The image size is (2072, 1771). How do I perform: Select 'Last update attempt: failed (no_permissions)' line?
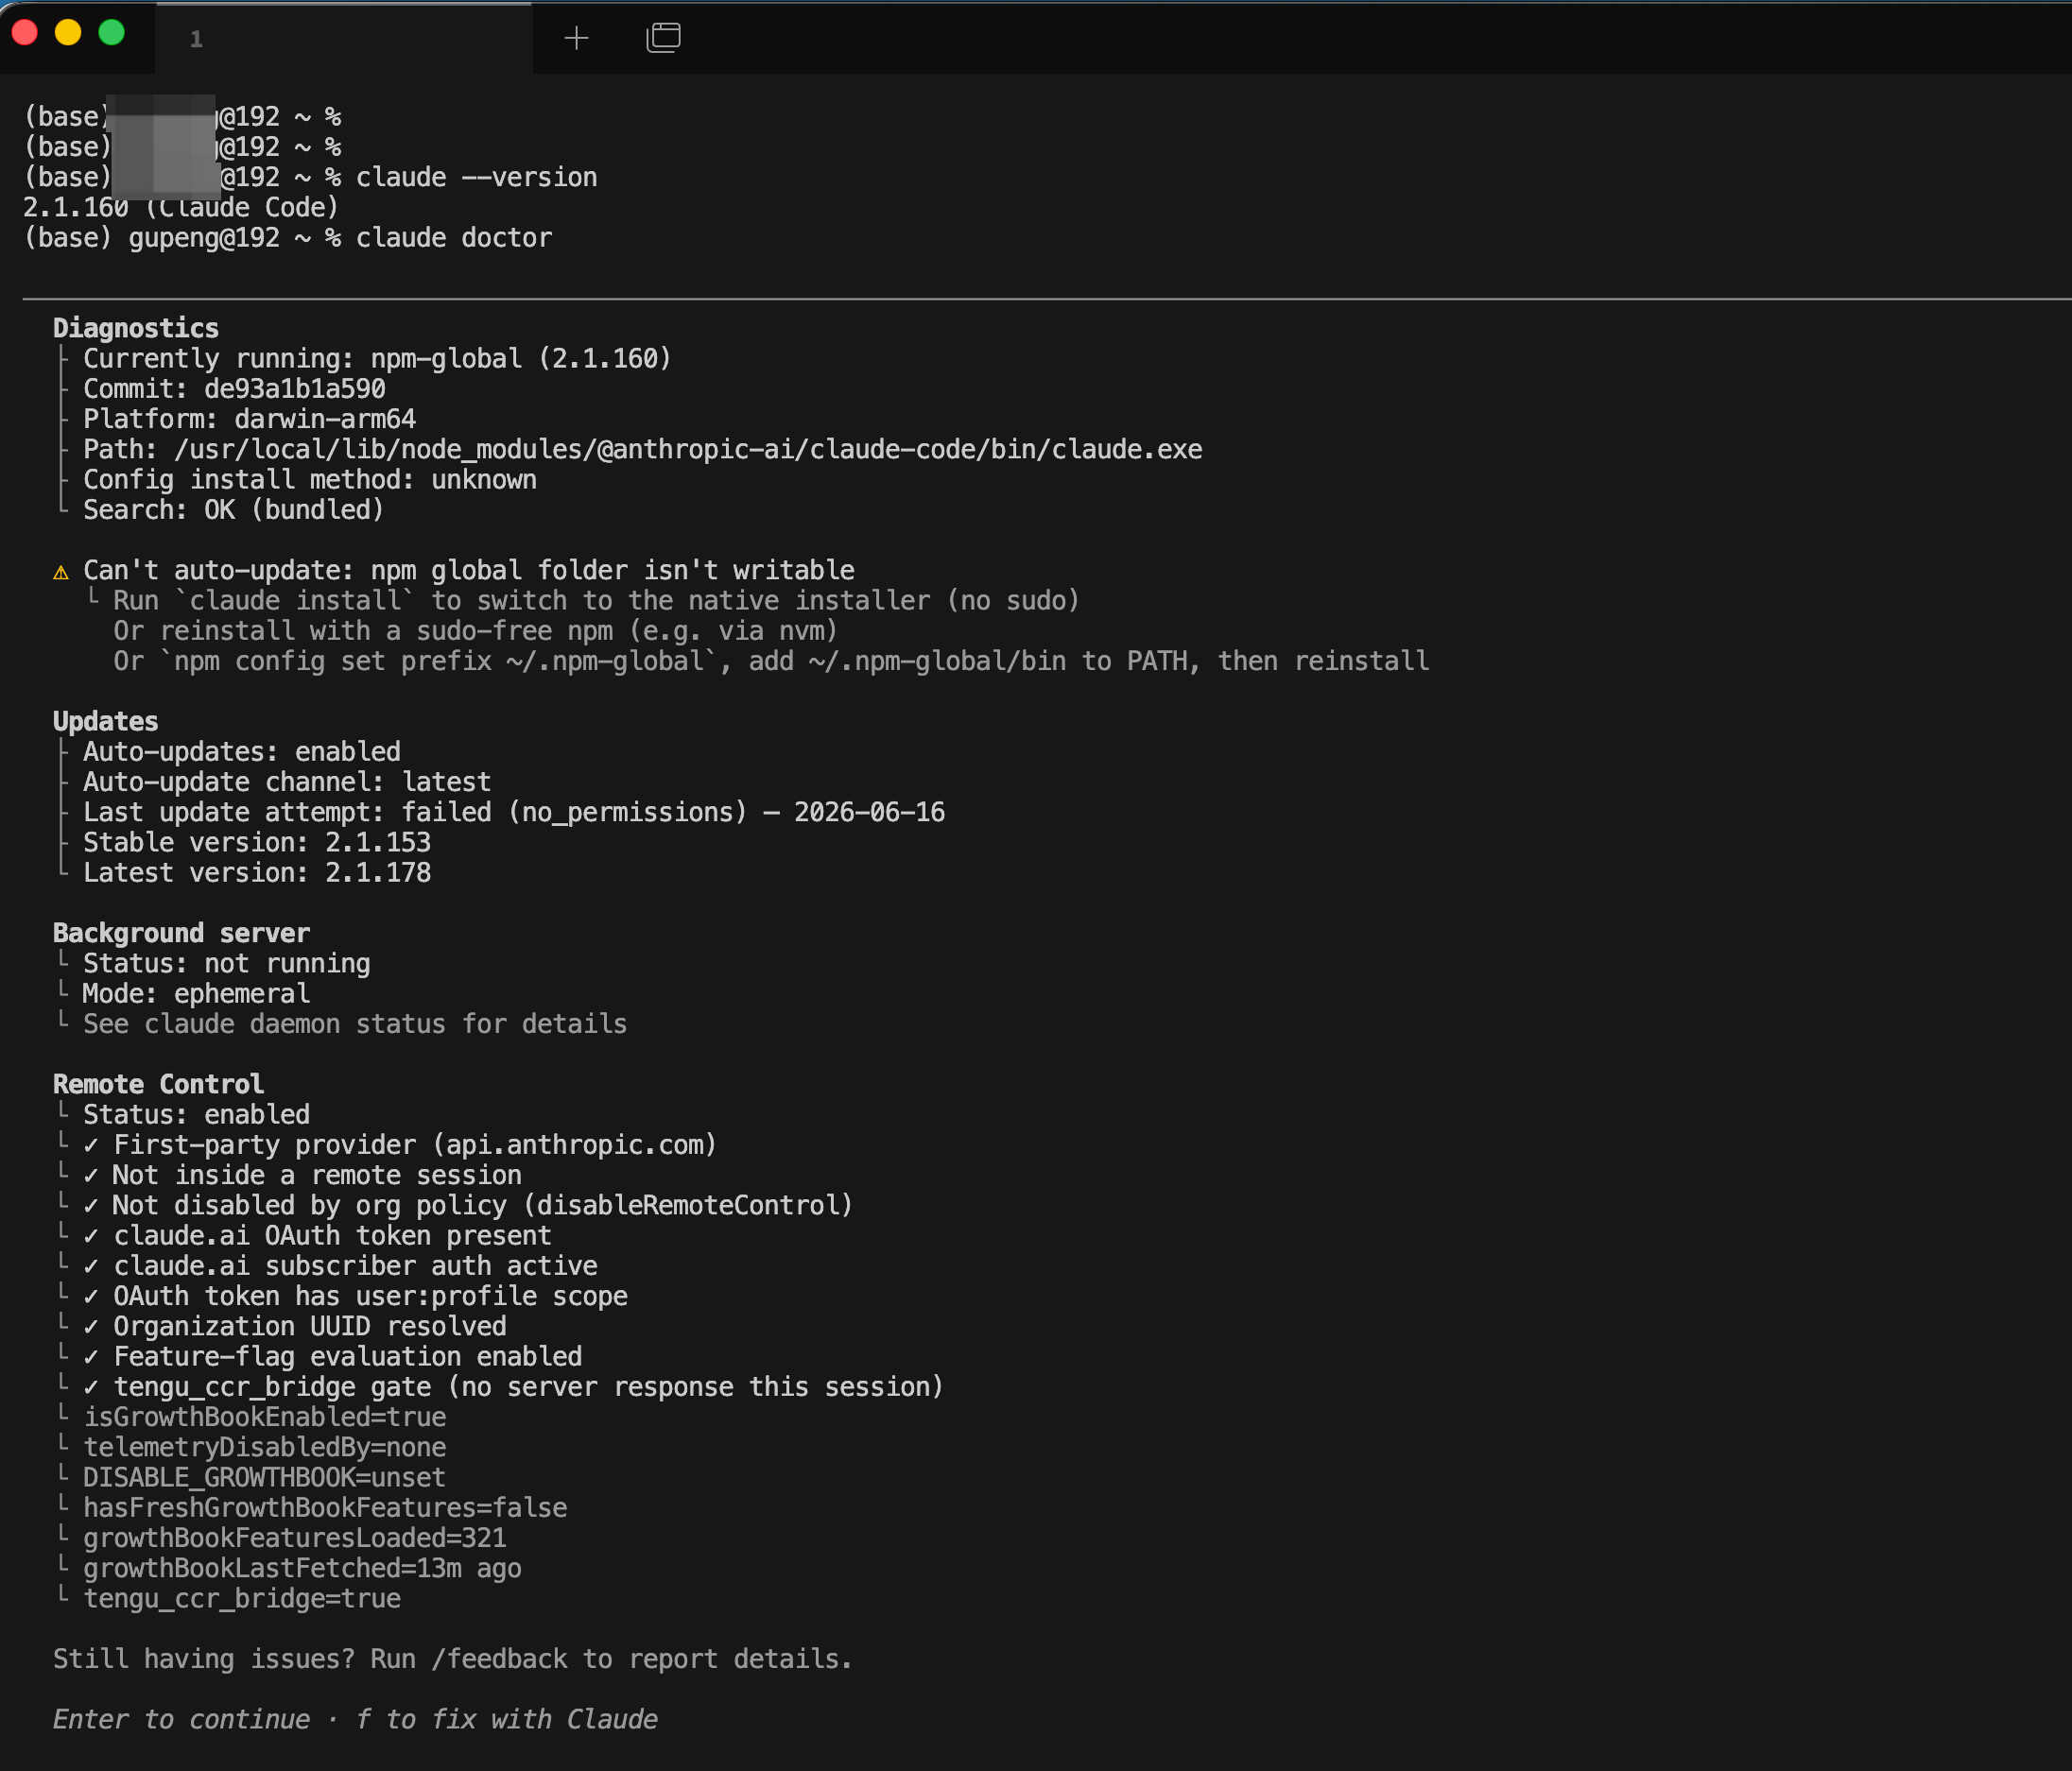pos(514,812)
